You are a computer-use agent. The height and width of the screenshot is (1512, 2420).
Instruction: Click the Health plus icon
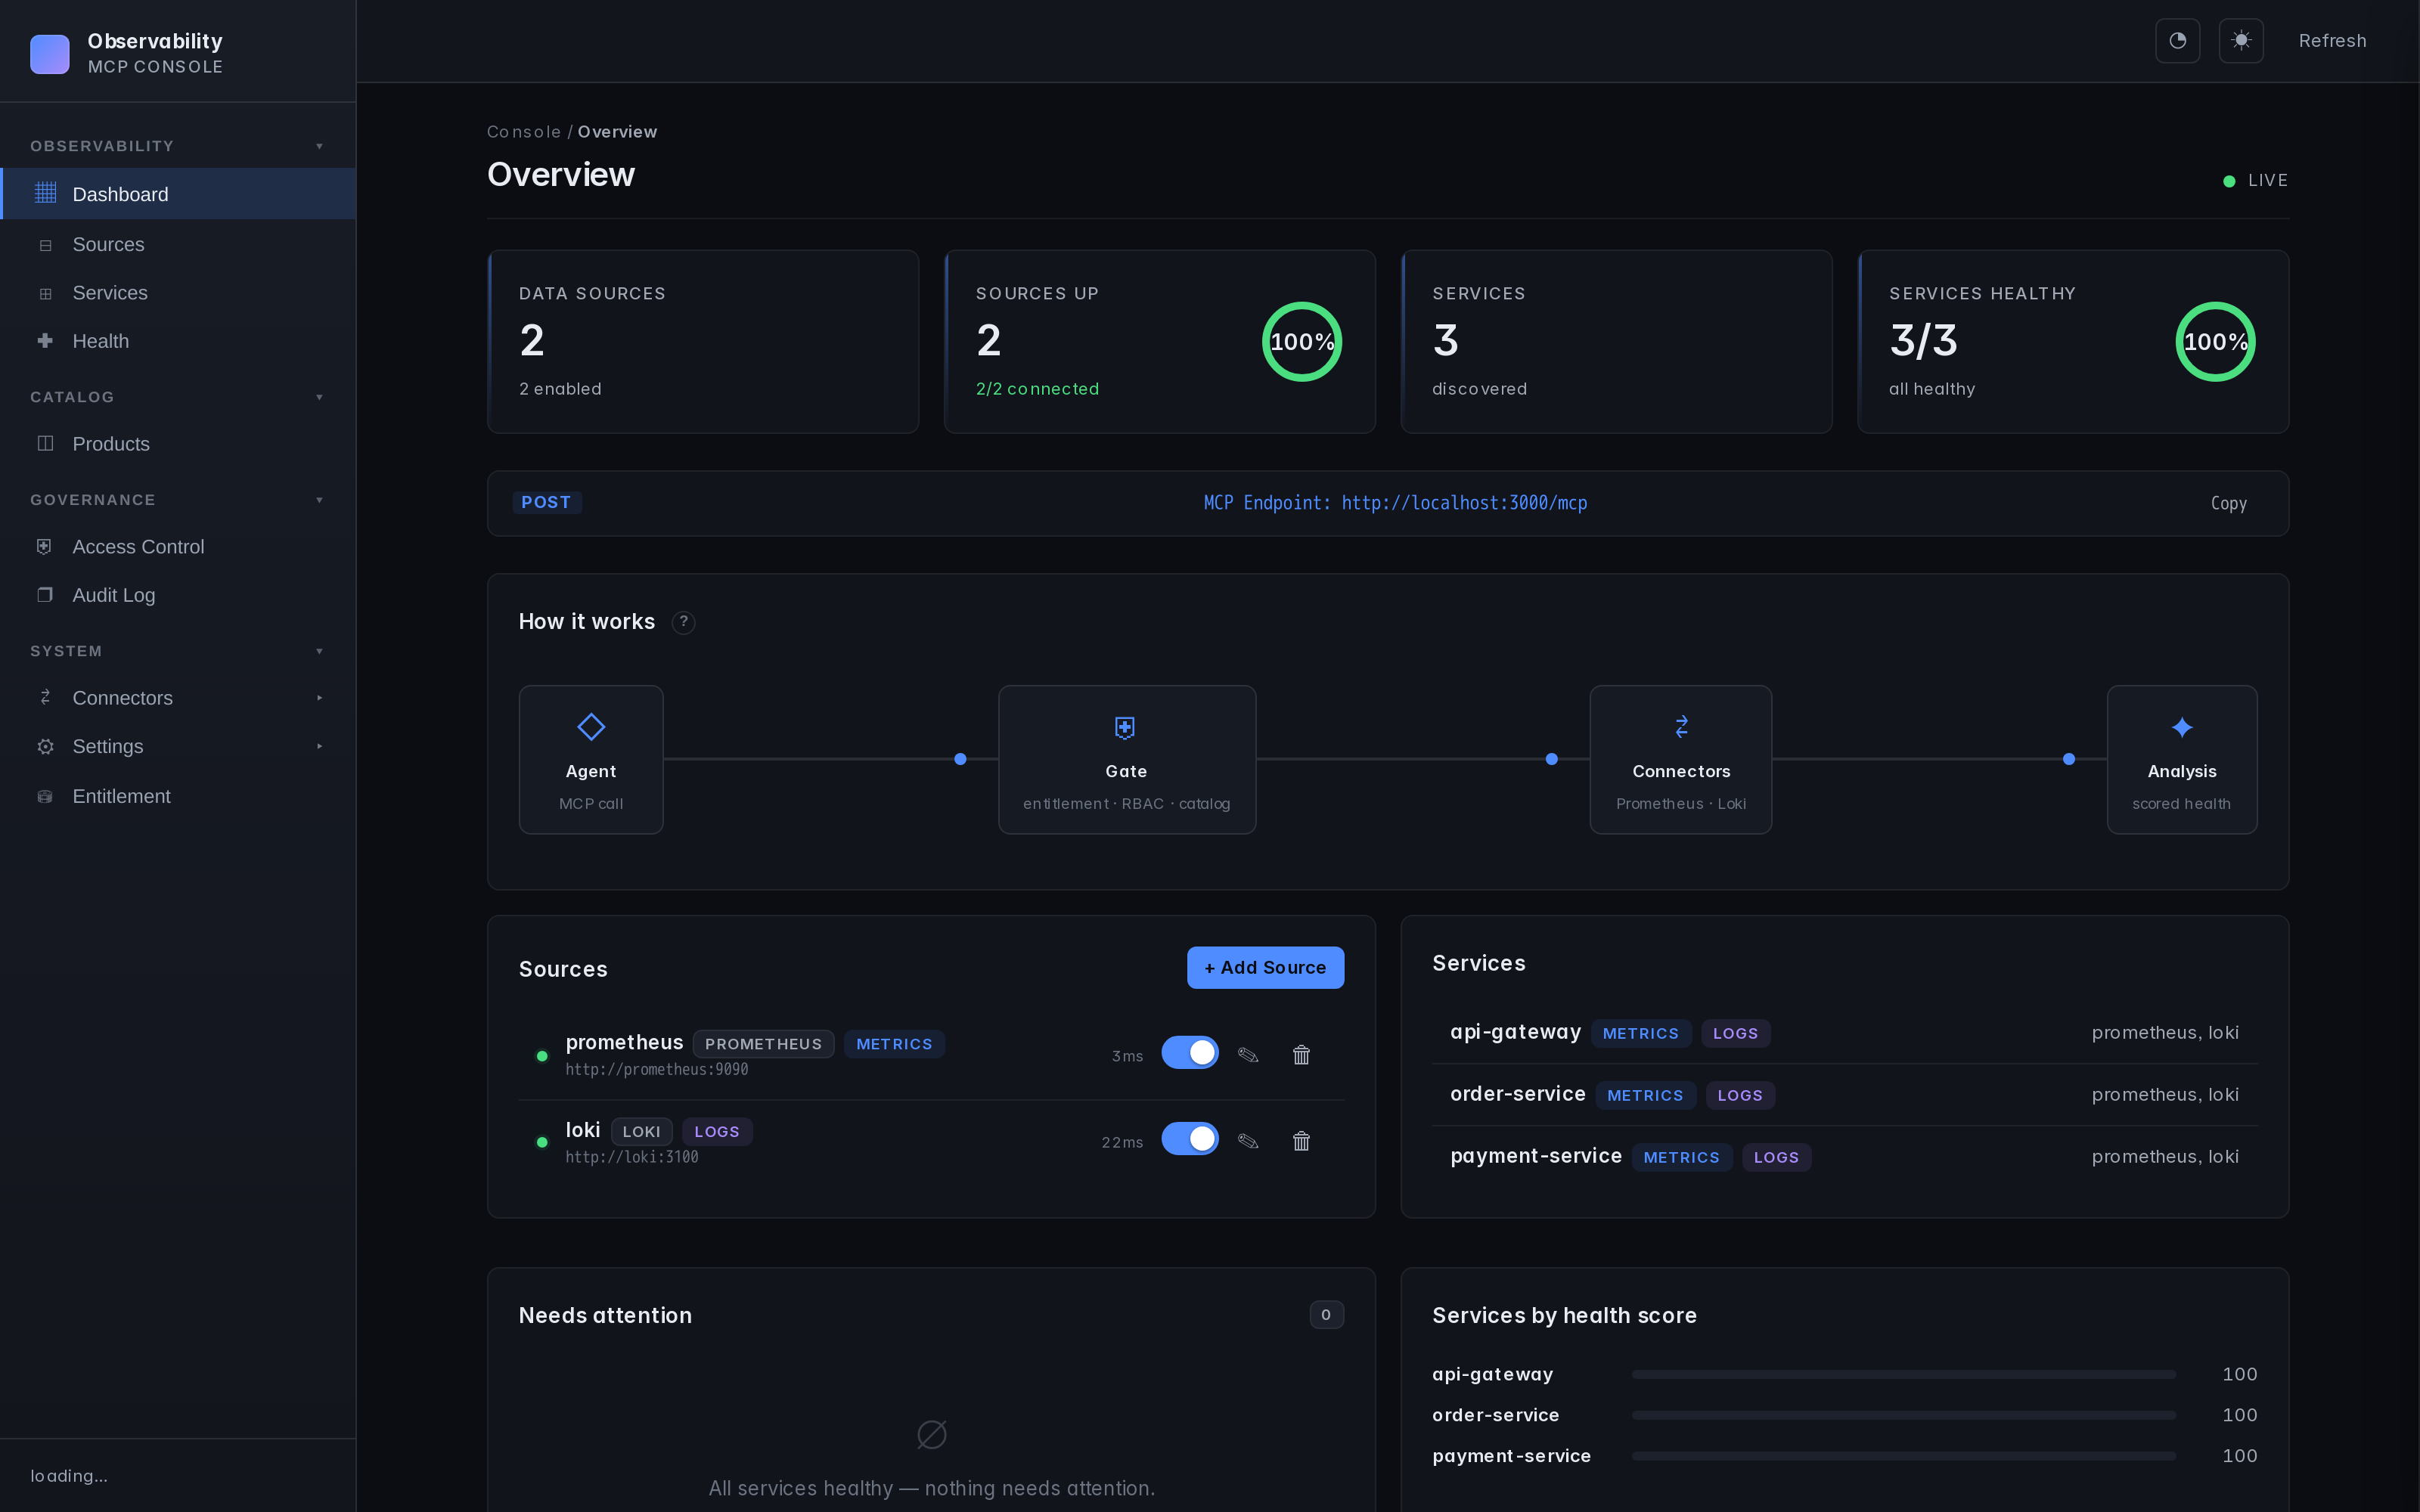tap(45, 341)
